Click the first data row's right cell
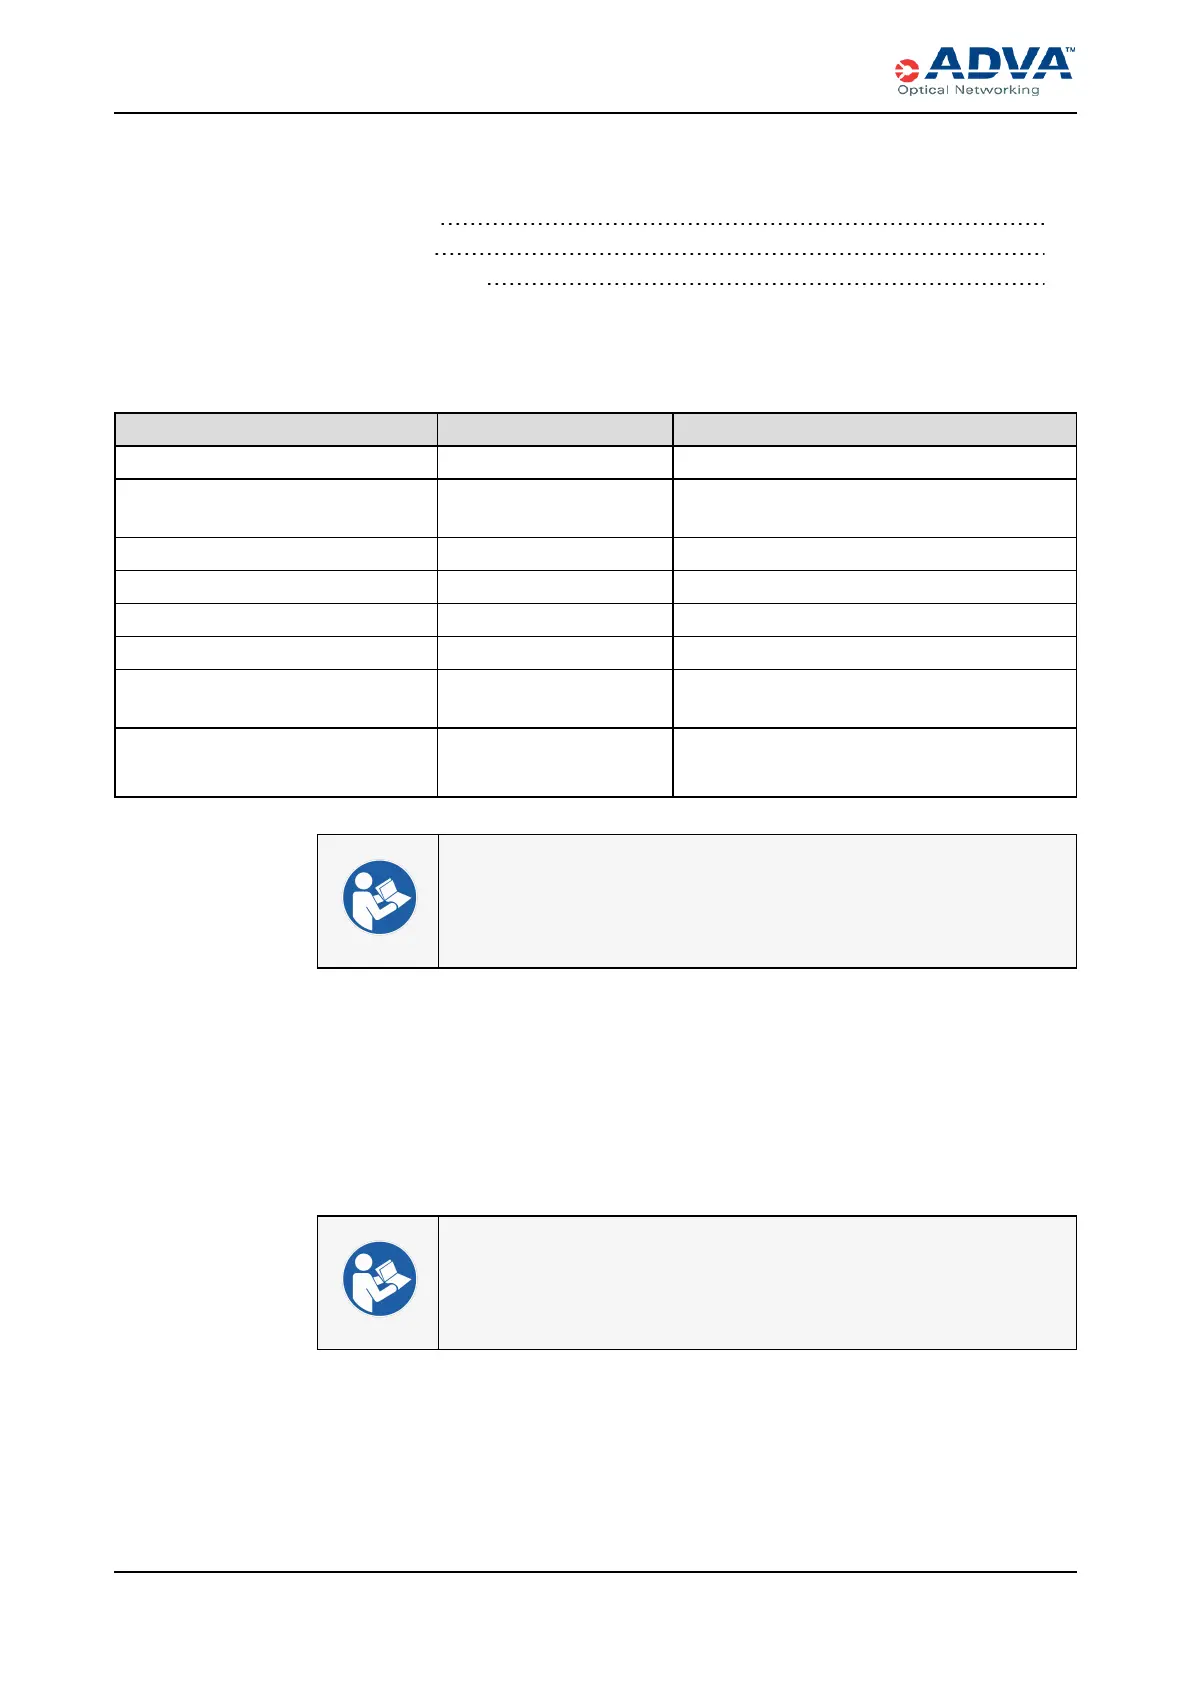The height and width of the screenshot is (1684, 1191). pyautogui.click(x=874, y=462)
